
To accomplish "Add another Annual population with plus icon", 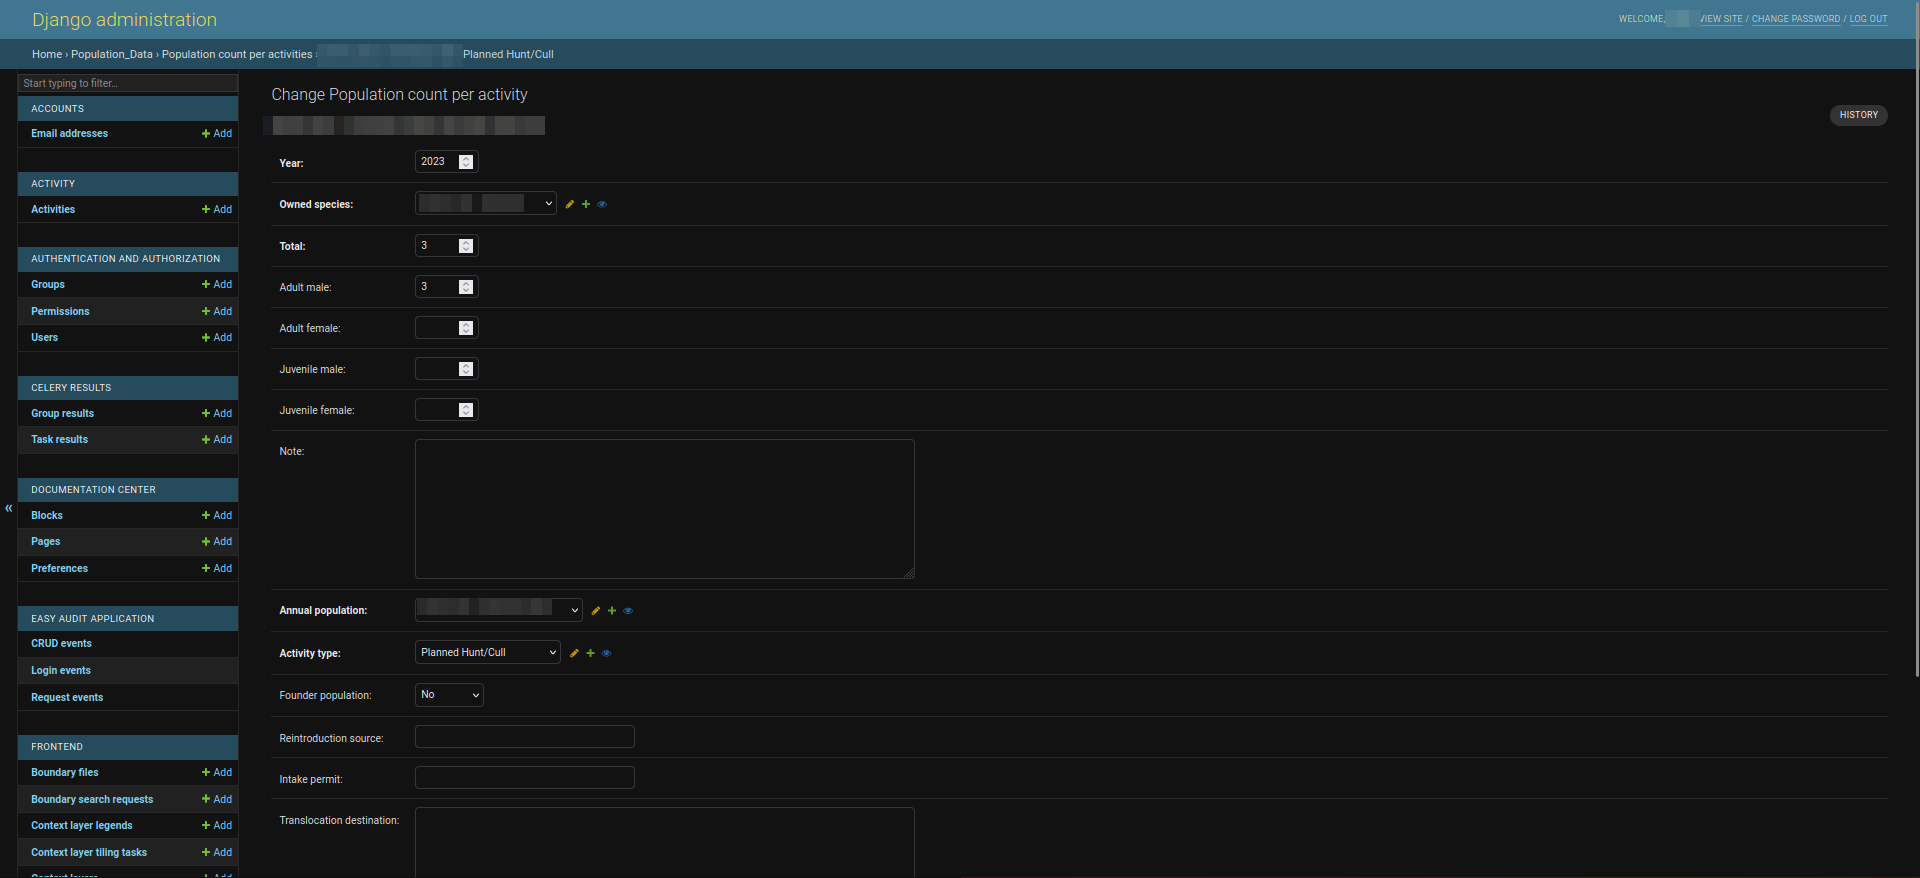I will point(612,611).
